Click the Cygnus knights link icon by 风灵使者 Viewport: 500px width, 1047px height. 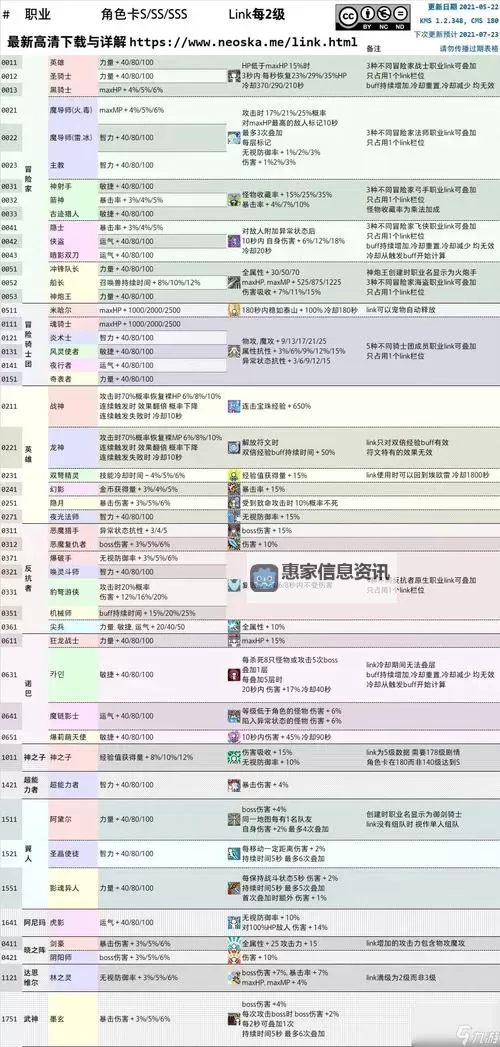click(x=234, y=351)
